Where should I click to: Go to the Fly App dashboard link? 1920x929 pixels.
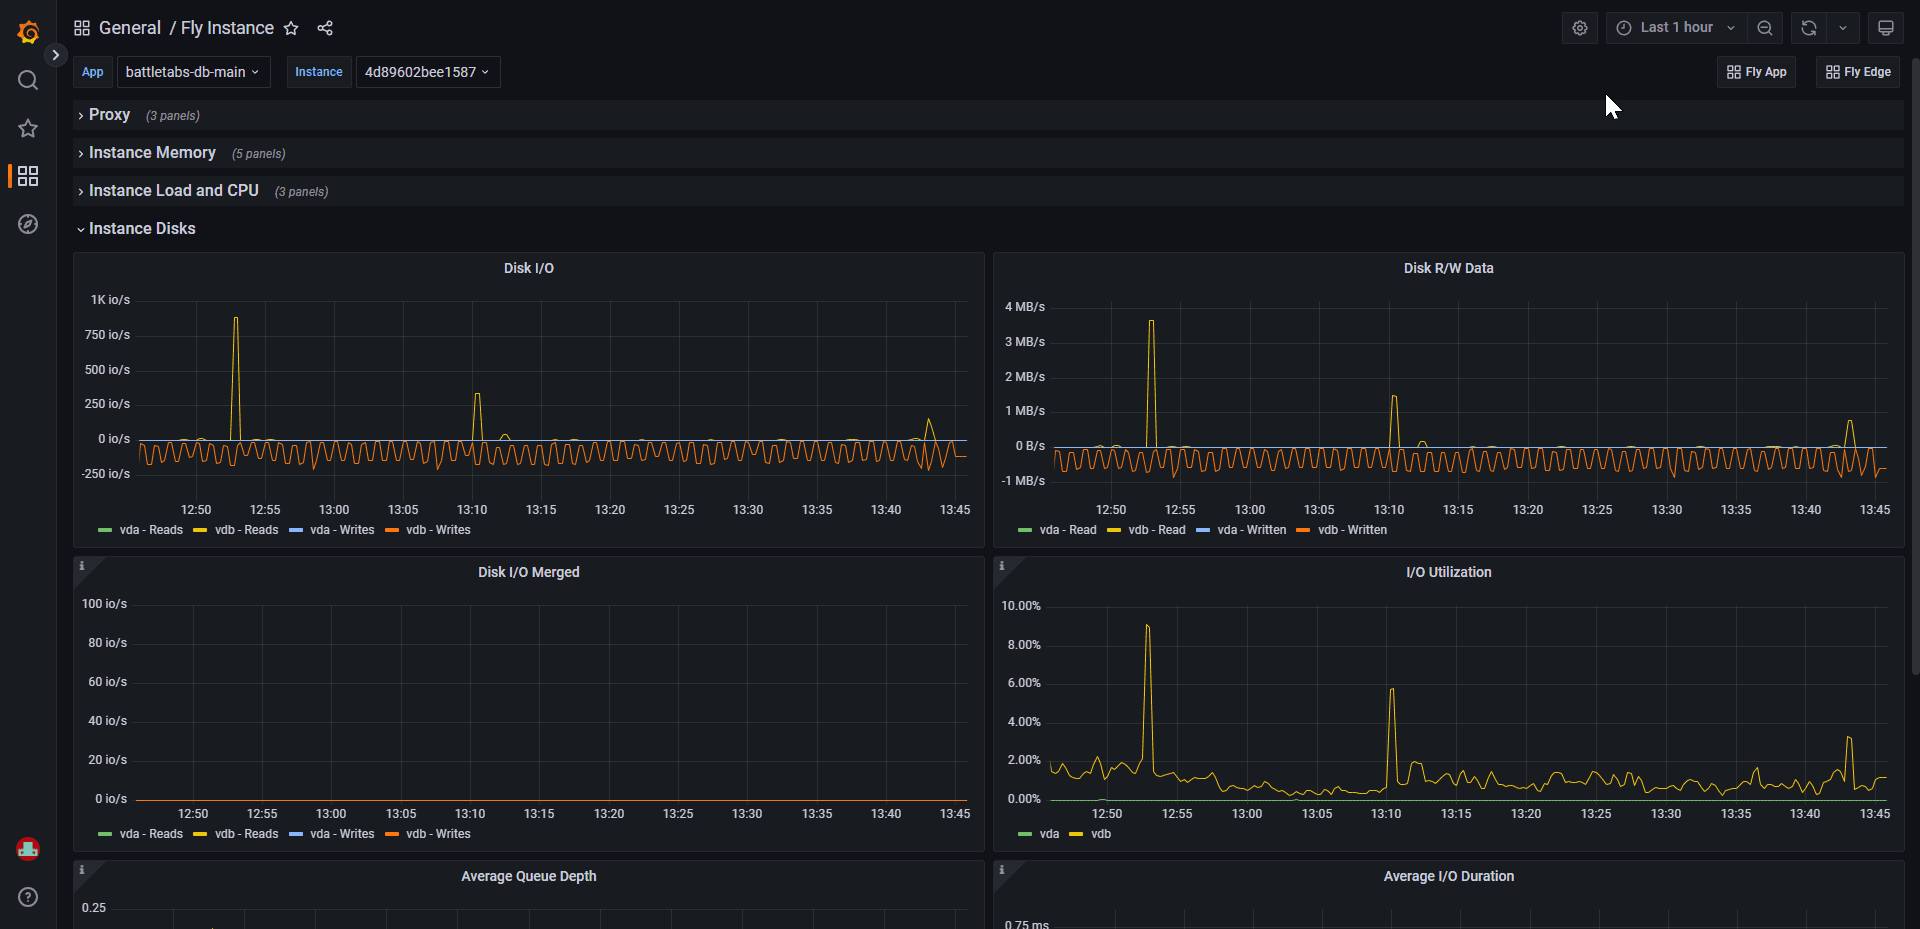1756,72
